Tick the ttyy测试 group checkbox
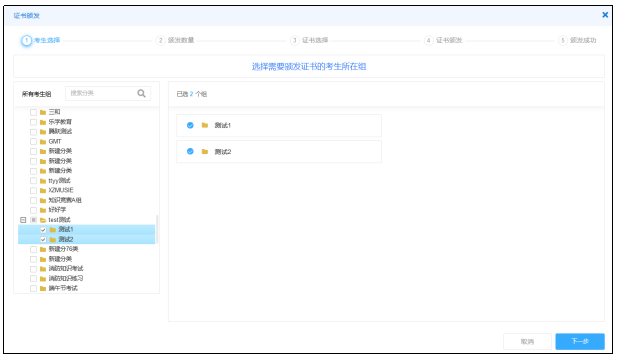This screenshot has height=360, width=617. [33, 181]
